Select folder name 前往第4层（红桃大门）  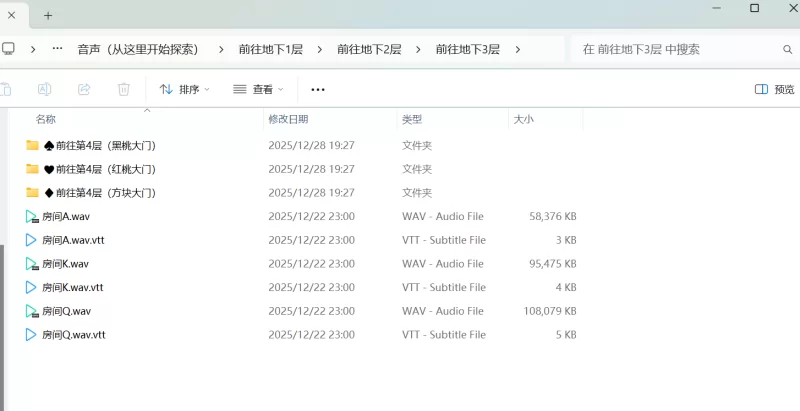(100, 169)
